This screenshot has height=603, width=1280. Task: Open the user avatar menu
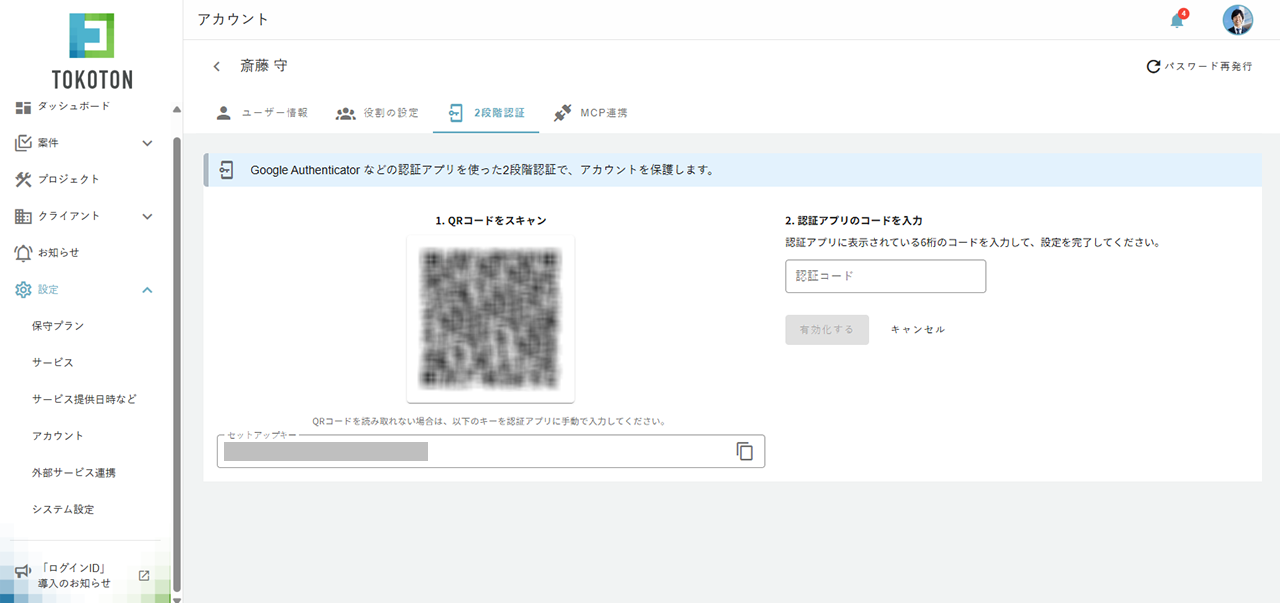tap(1238, 20)
